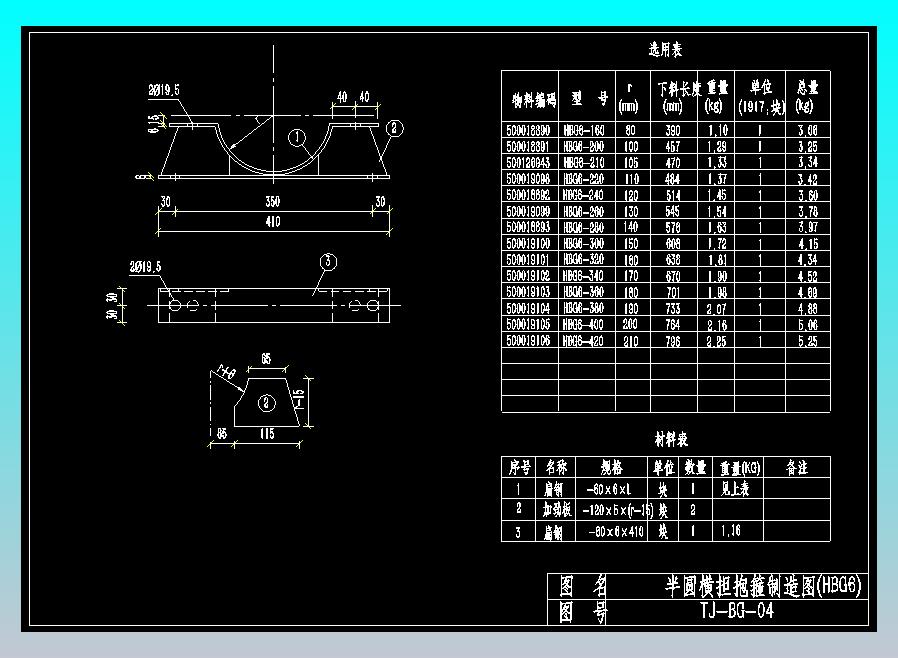
Task: Click the '图名' label in title block
Action: [x=582, y=586]
